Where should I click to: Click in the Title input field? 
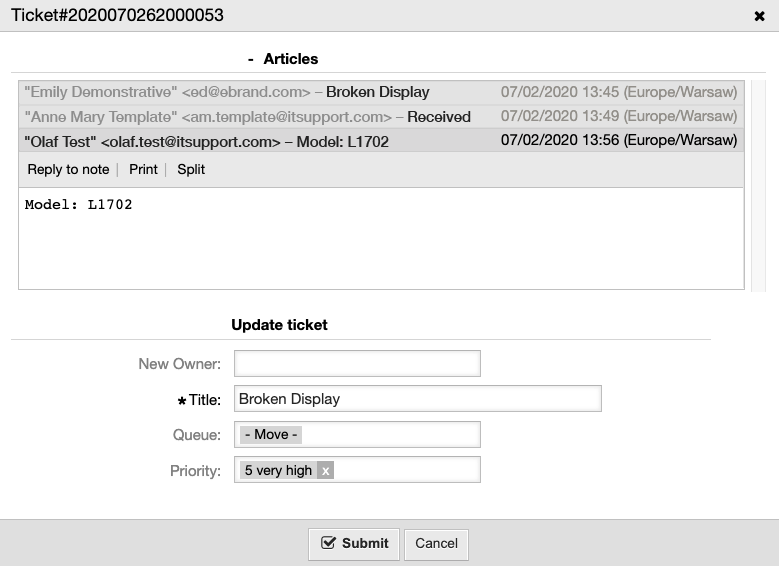pyautogui.click(x=418, y=399)
